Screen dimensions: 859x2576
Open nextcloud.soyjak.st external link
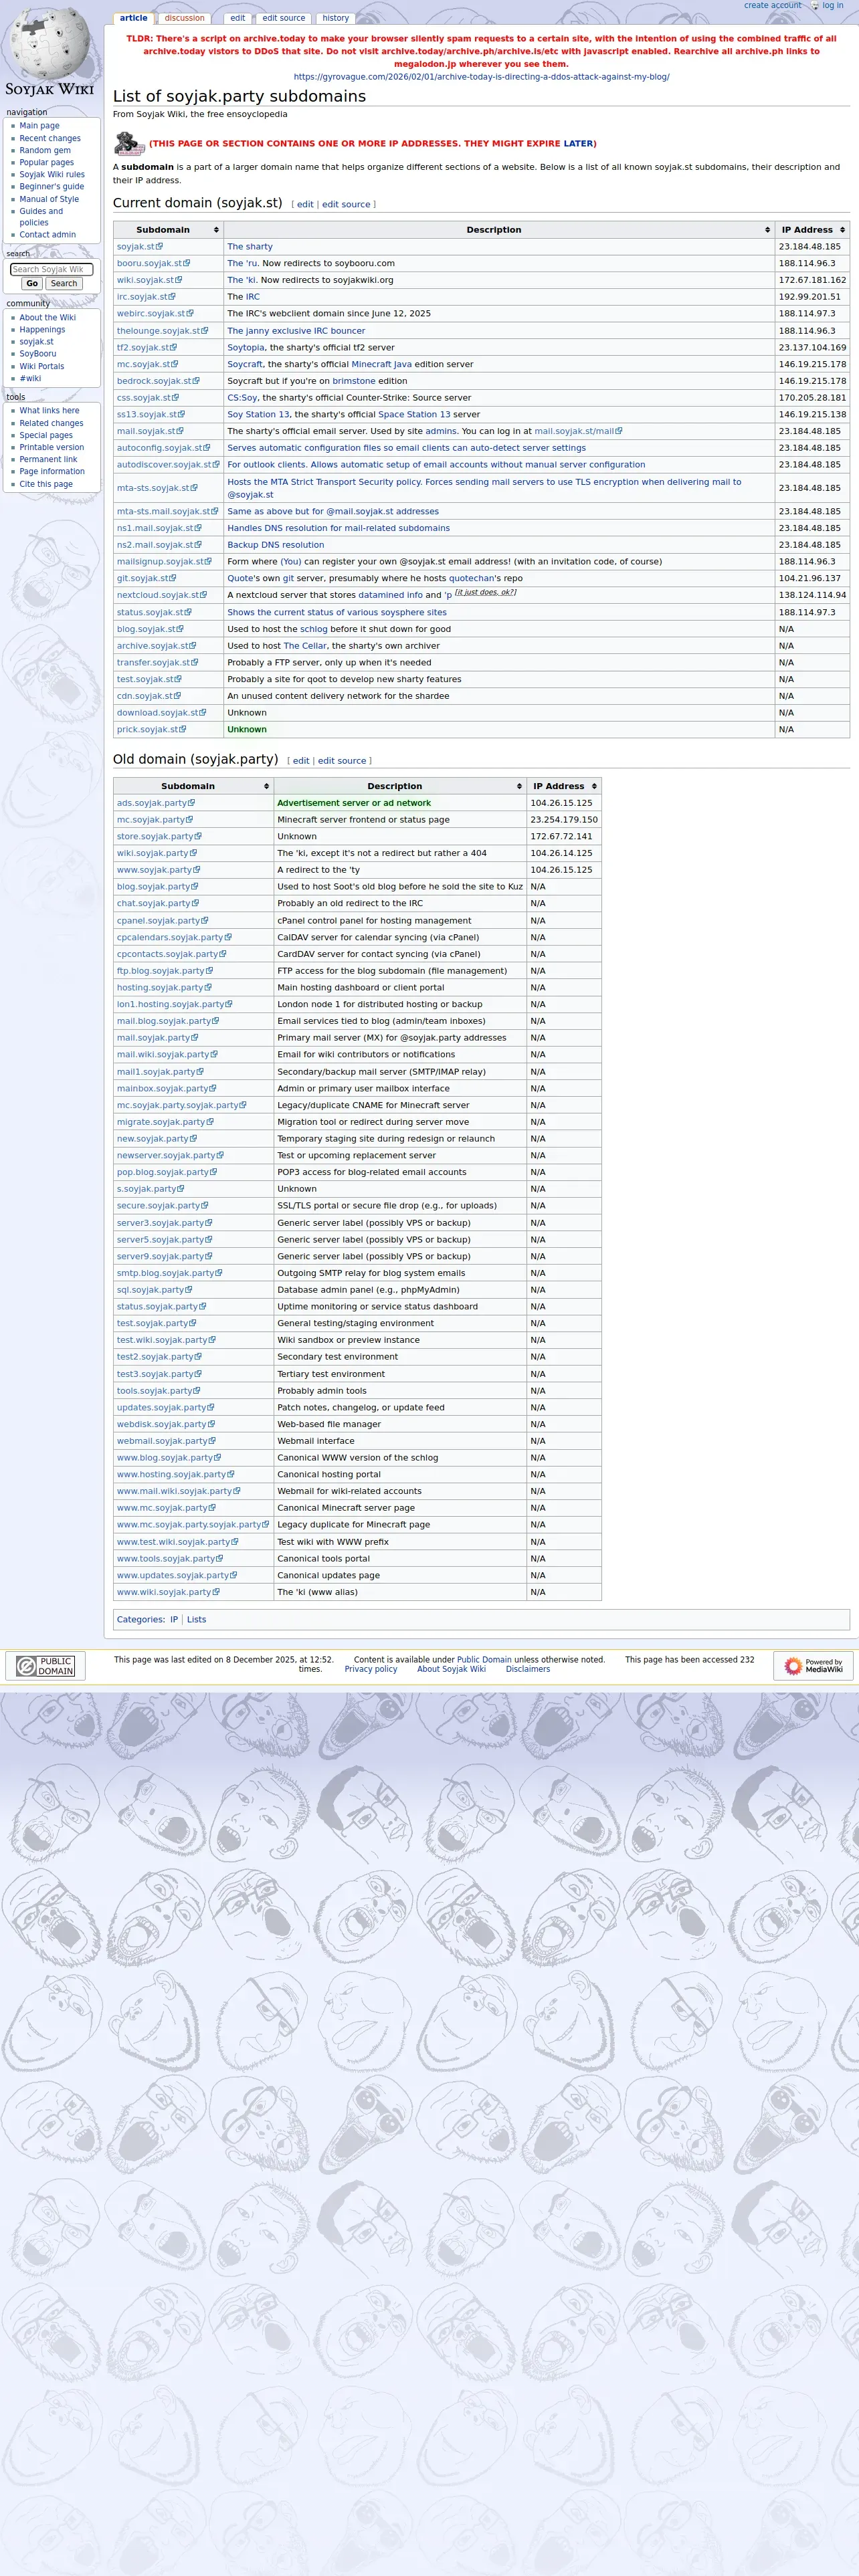pyautogui.click(x=162, y=595)
